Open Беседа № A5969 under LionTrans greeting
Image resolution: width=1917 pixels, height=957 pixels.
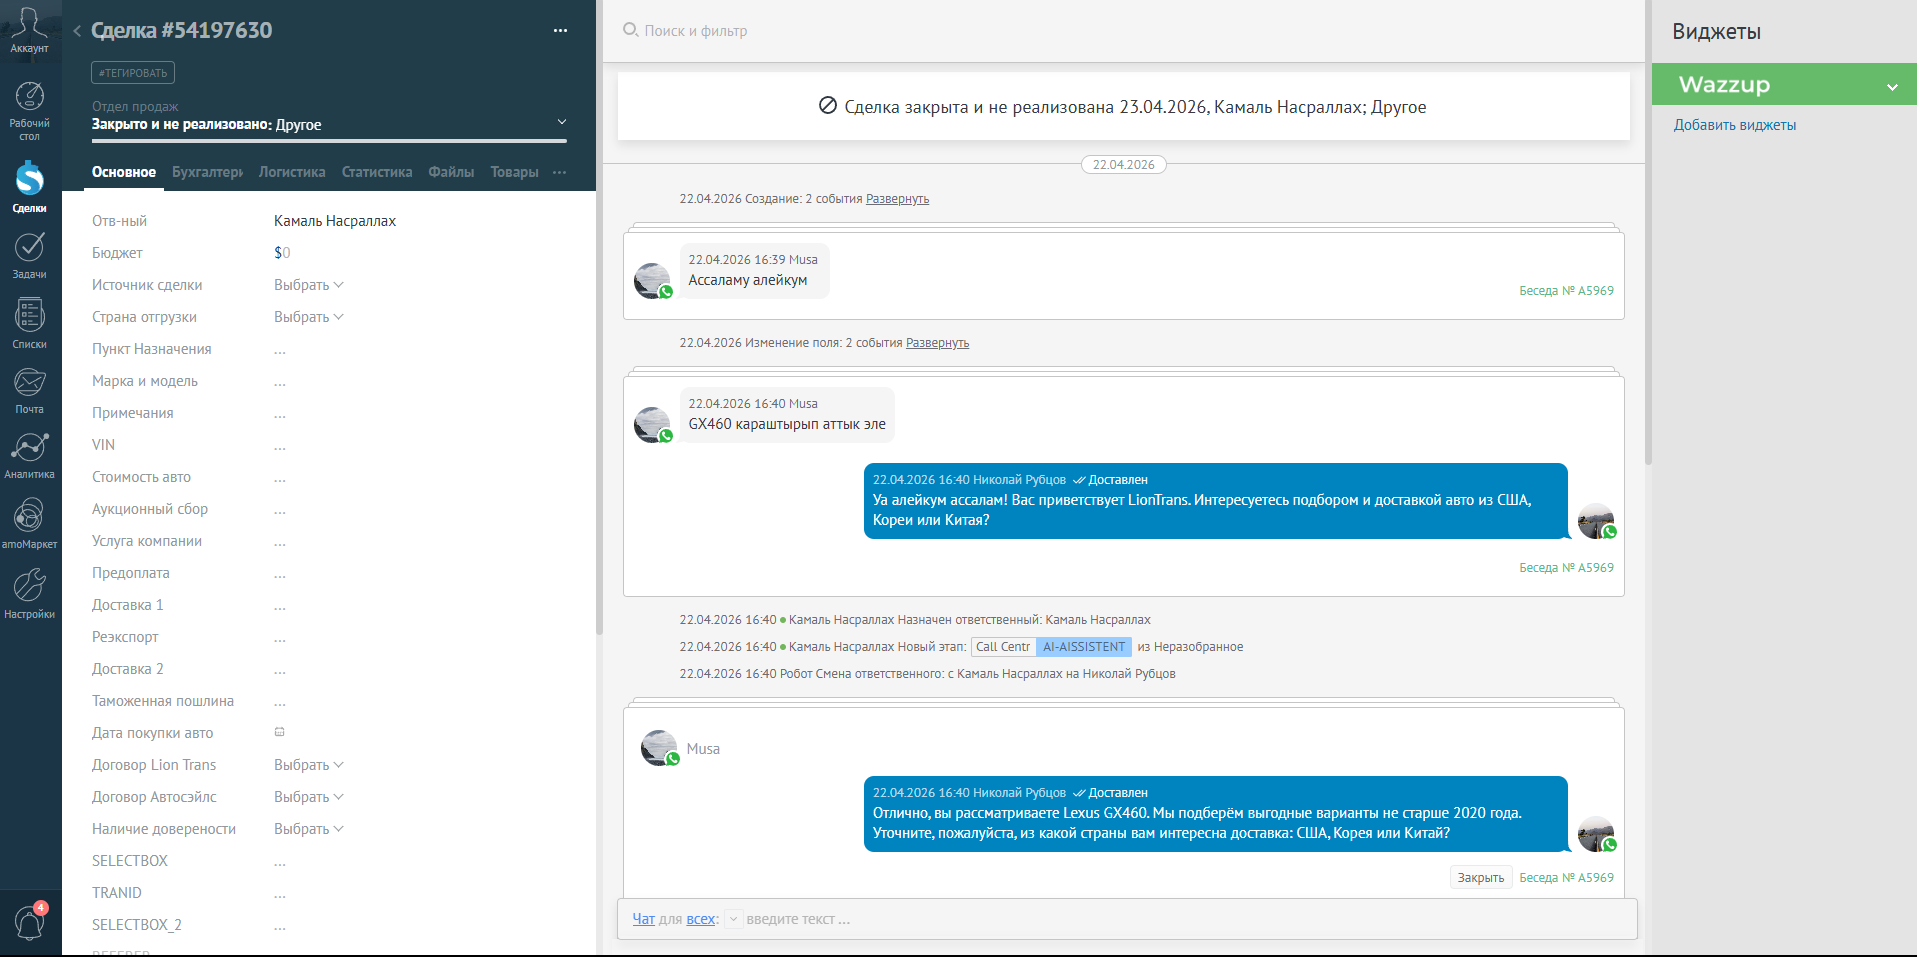tap(1566, 568)
